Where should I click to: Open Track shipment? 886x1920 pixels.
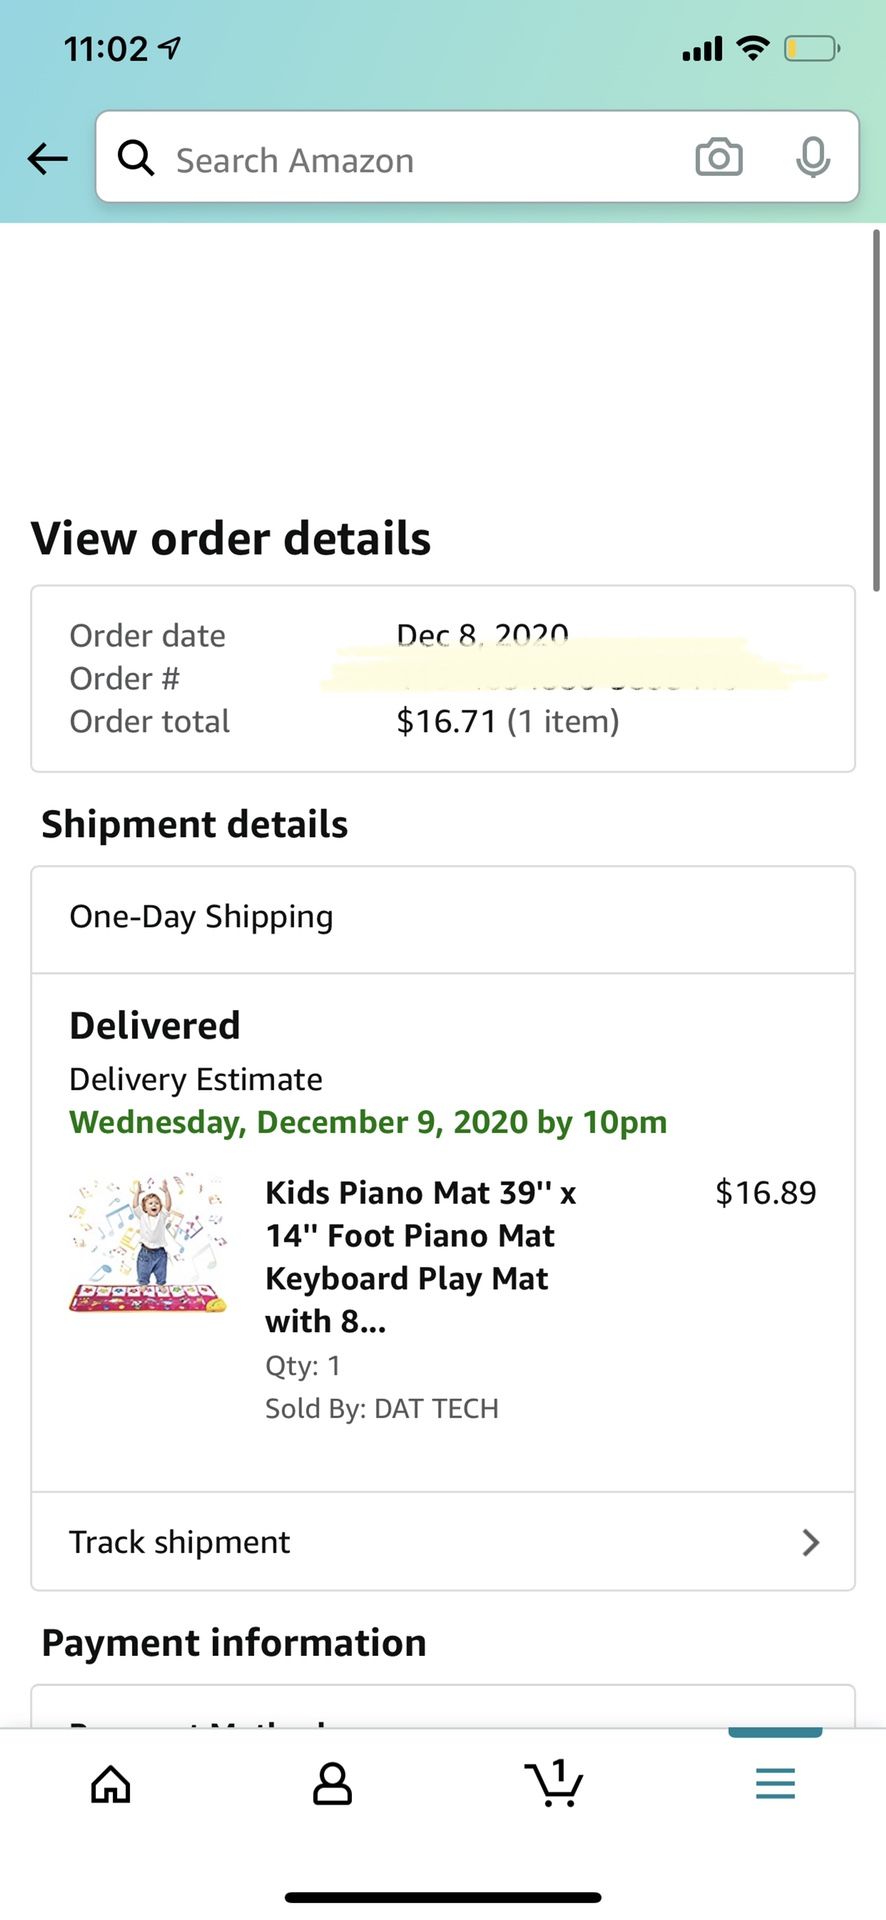point(180,1542)
